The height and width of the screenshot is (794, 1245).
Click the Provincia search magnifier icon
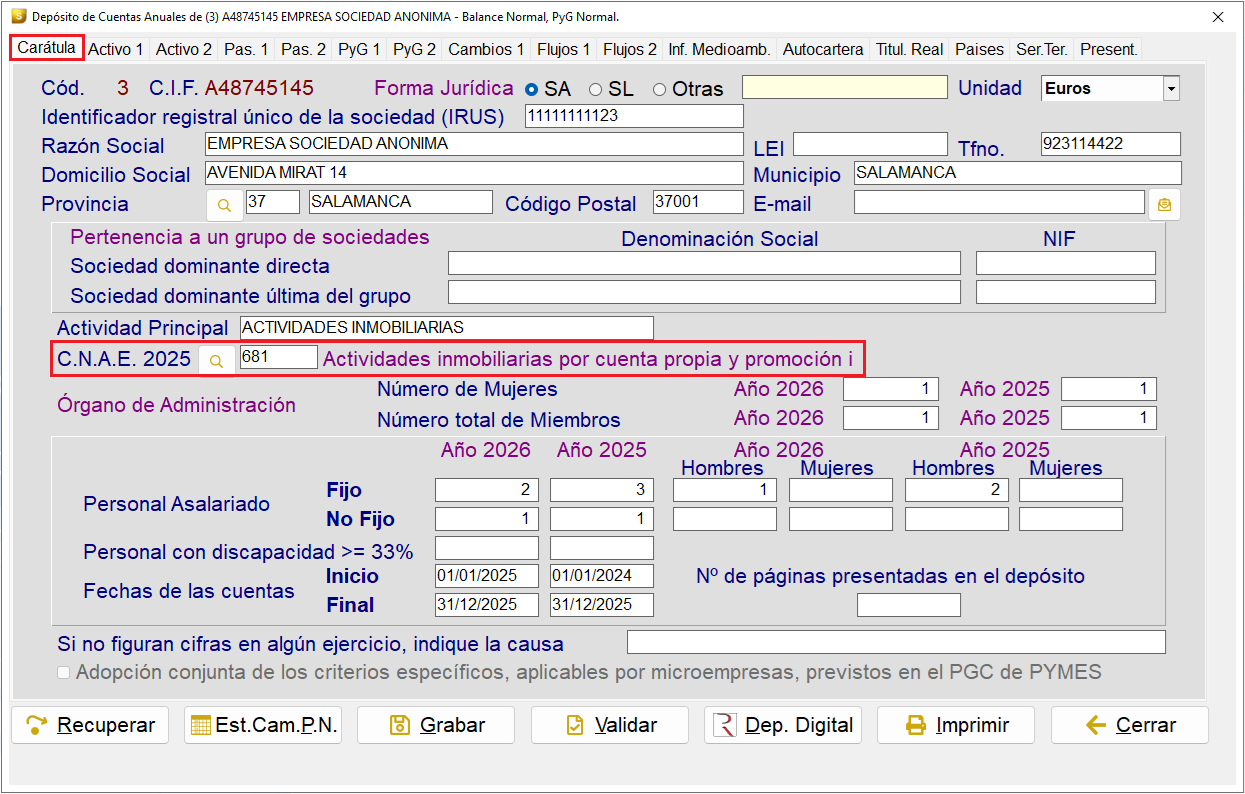pyautogui.click(x=224, y=205)
